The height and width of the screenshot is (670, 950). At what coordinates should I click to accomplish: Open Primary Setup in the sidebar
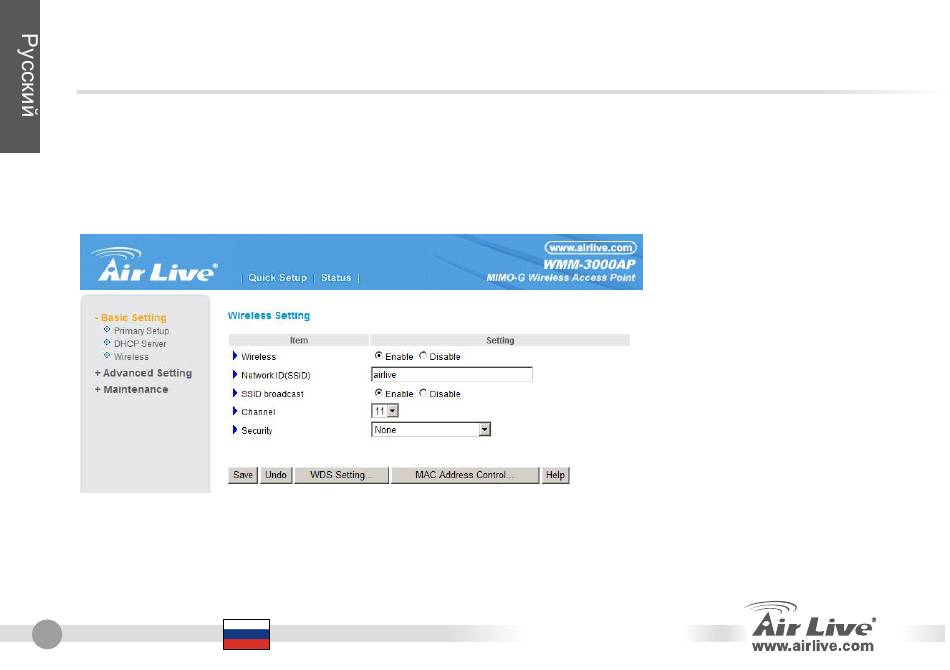pyautogui.click(x=141, y=331)
